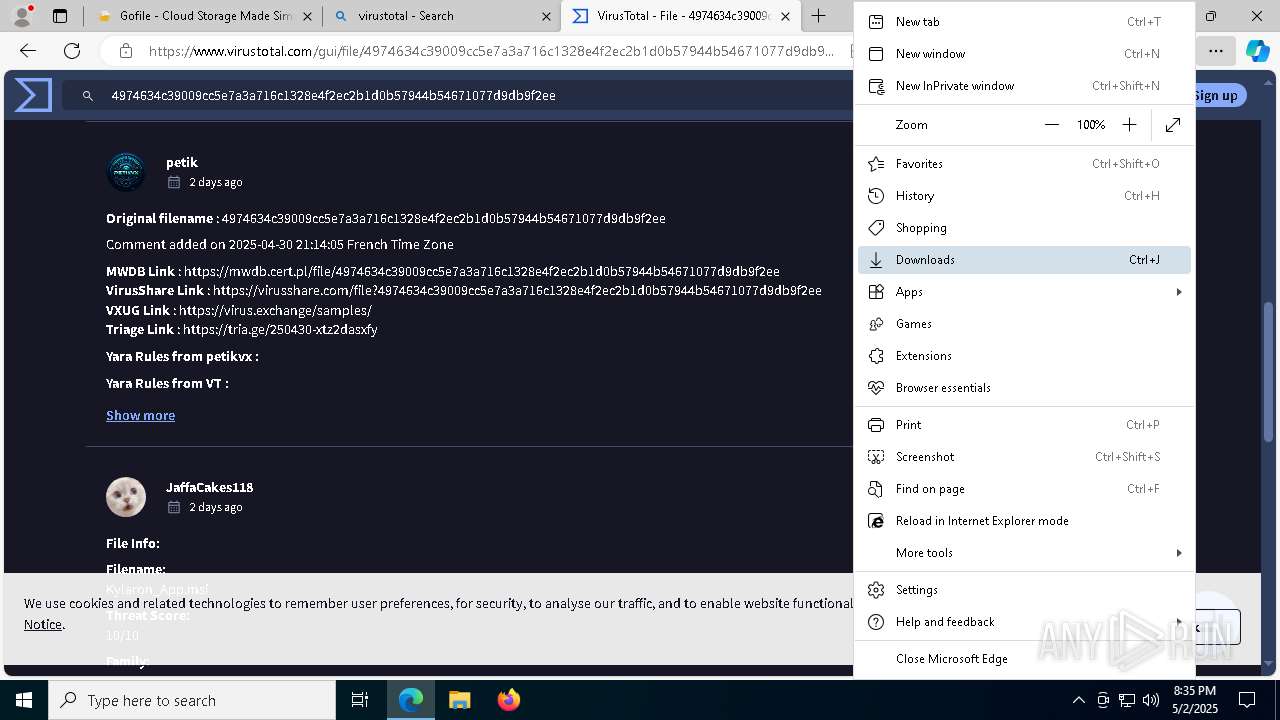Viewport: 1280px width, 720px height.
Task: Open the MWDB link URL
Action: tap(482, 272)
